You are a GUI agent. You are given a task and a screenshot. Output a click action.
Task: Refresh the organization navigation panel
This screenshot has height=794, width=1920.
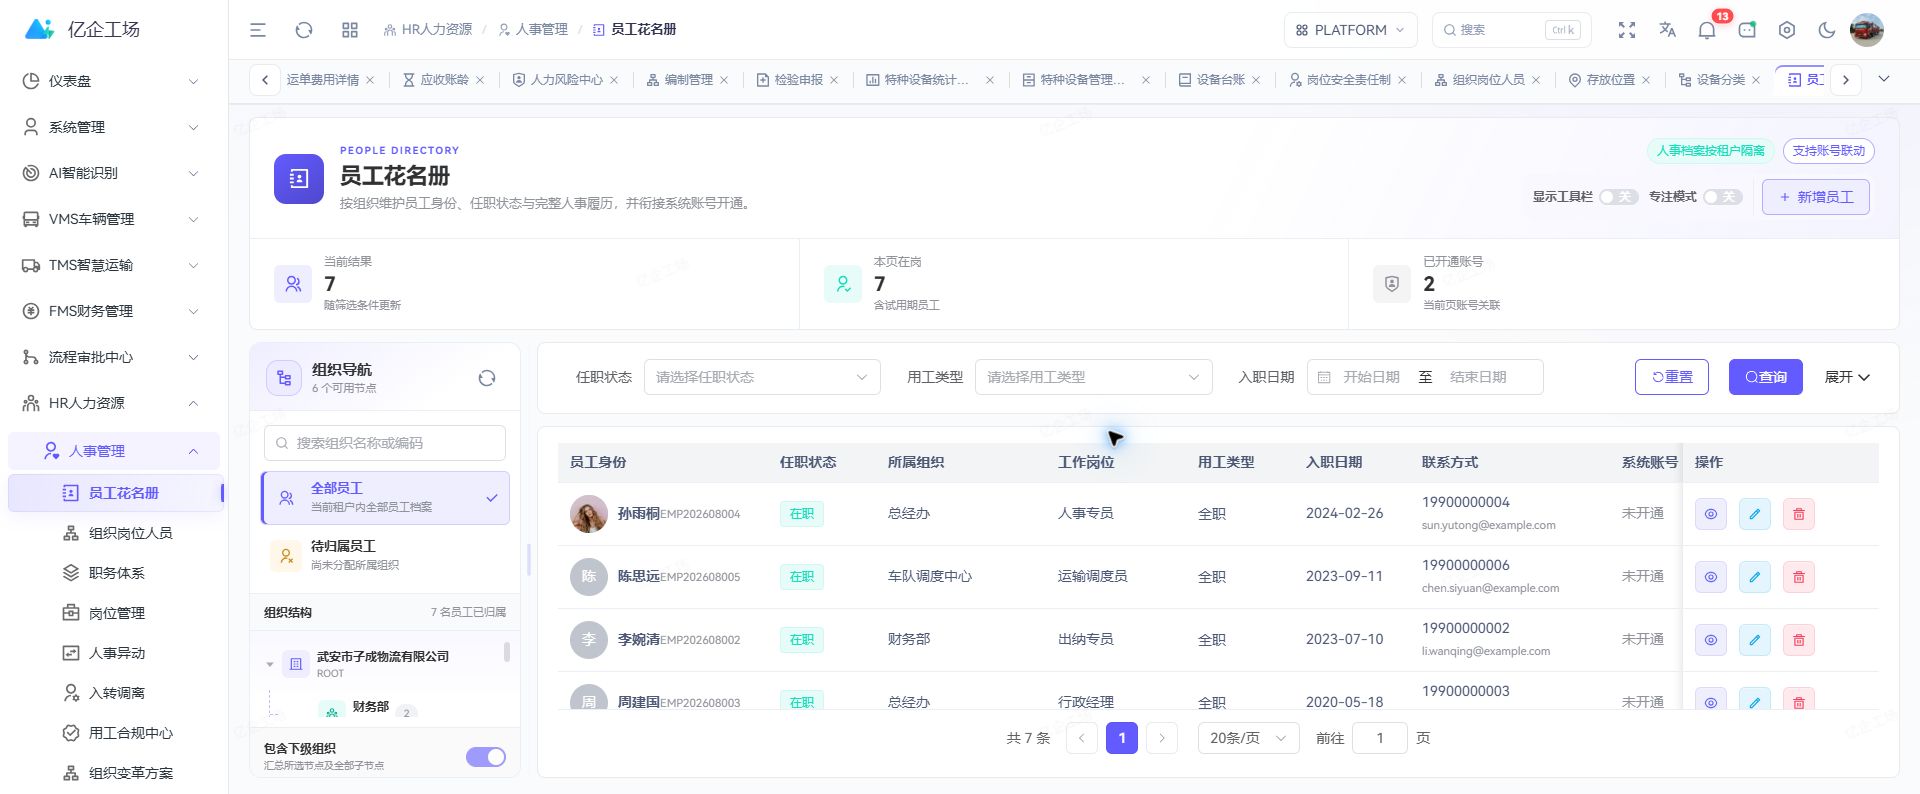coord(487,378)
